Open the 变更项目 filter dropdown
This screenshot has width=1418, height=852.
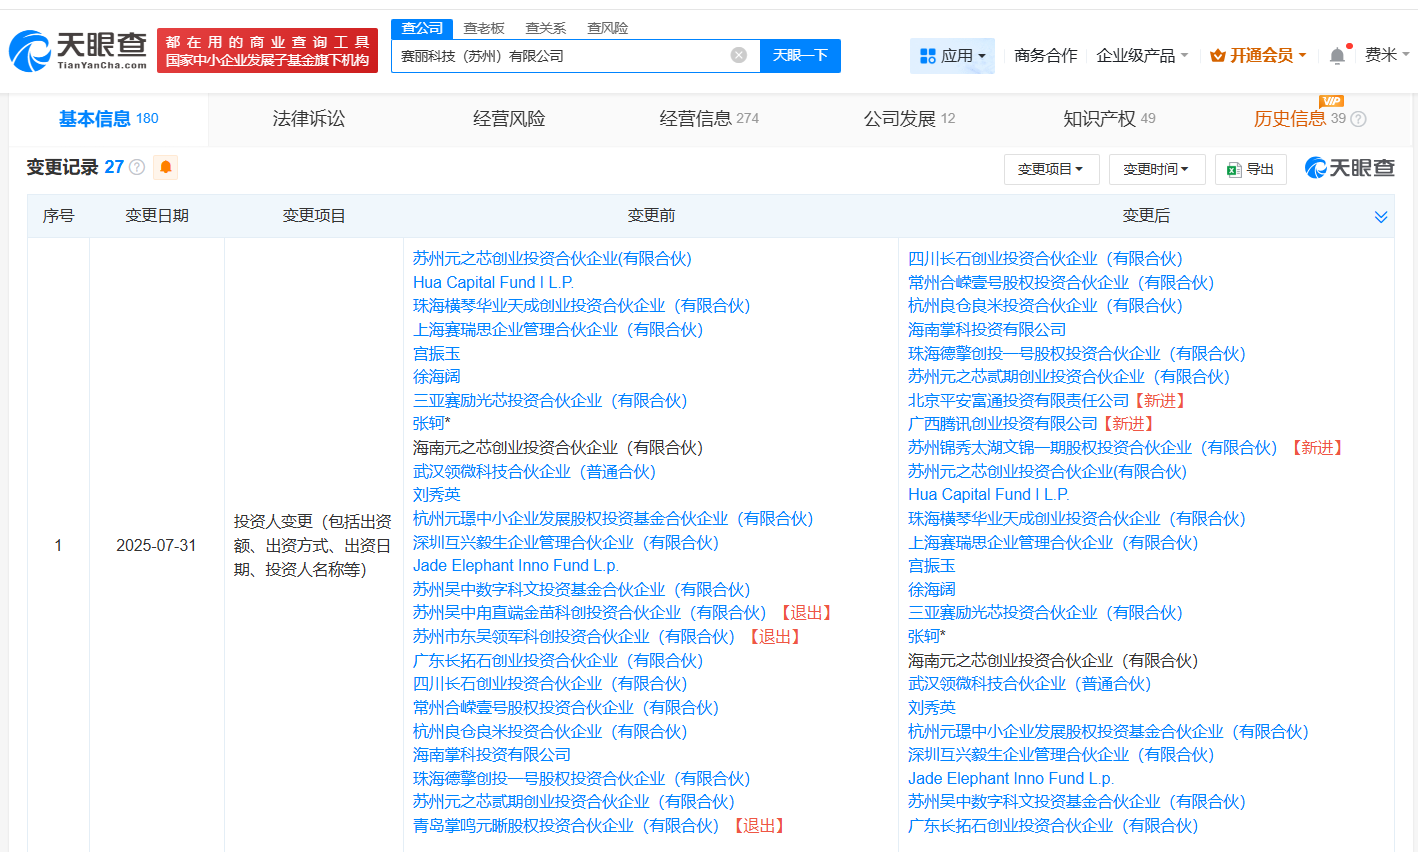click(1050, 169)
